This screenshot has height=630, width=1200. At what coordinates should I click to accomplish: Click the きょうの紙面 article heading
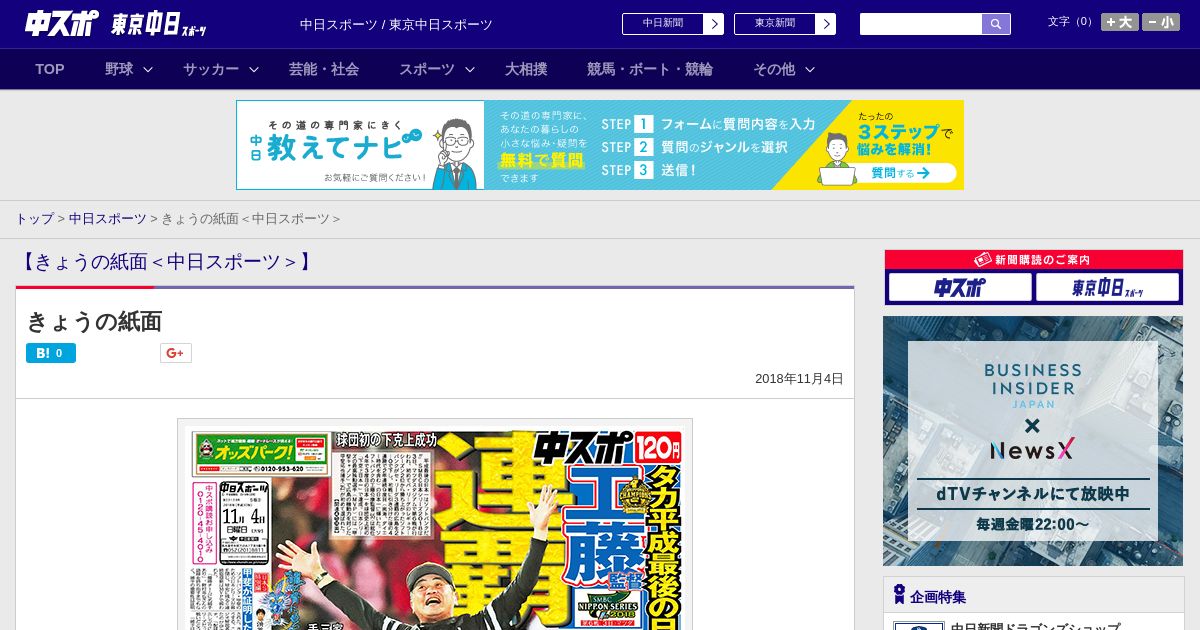94,321
